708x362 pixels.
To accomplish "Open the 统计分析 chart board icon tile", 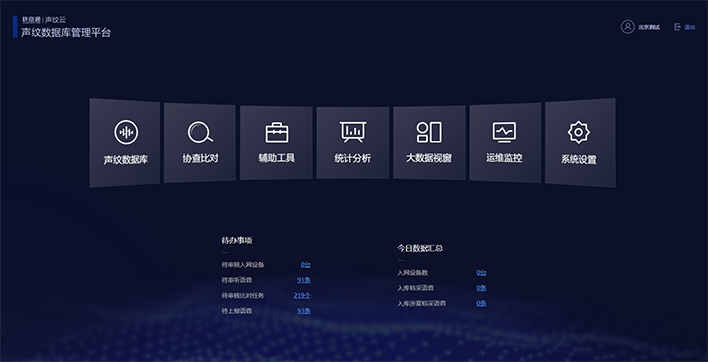I will coord(353,143).
